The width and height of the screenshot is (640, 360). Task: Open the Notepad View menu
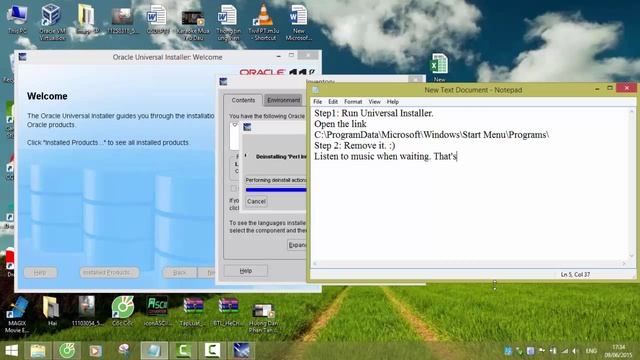click(374, 102)
